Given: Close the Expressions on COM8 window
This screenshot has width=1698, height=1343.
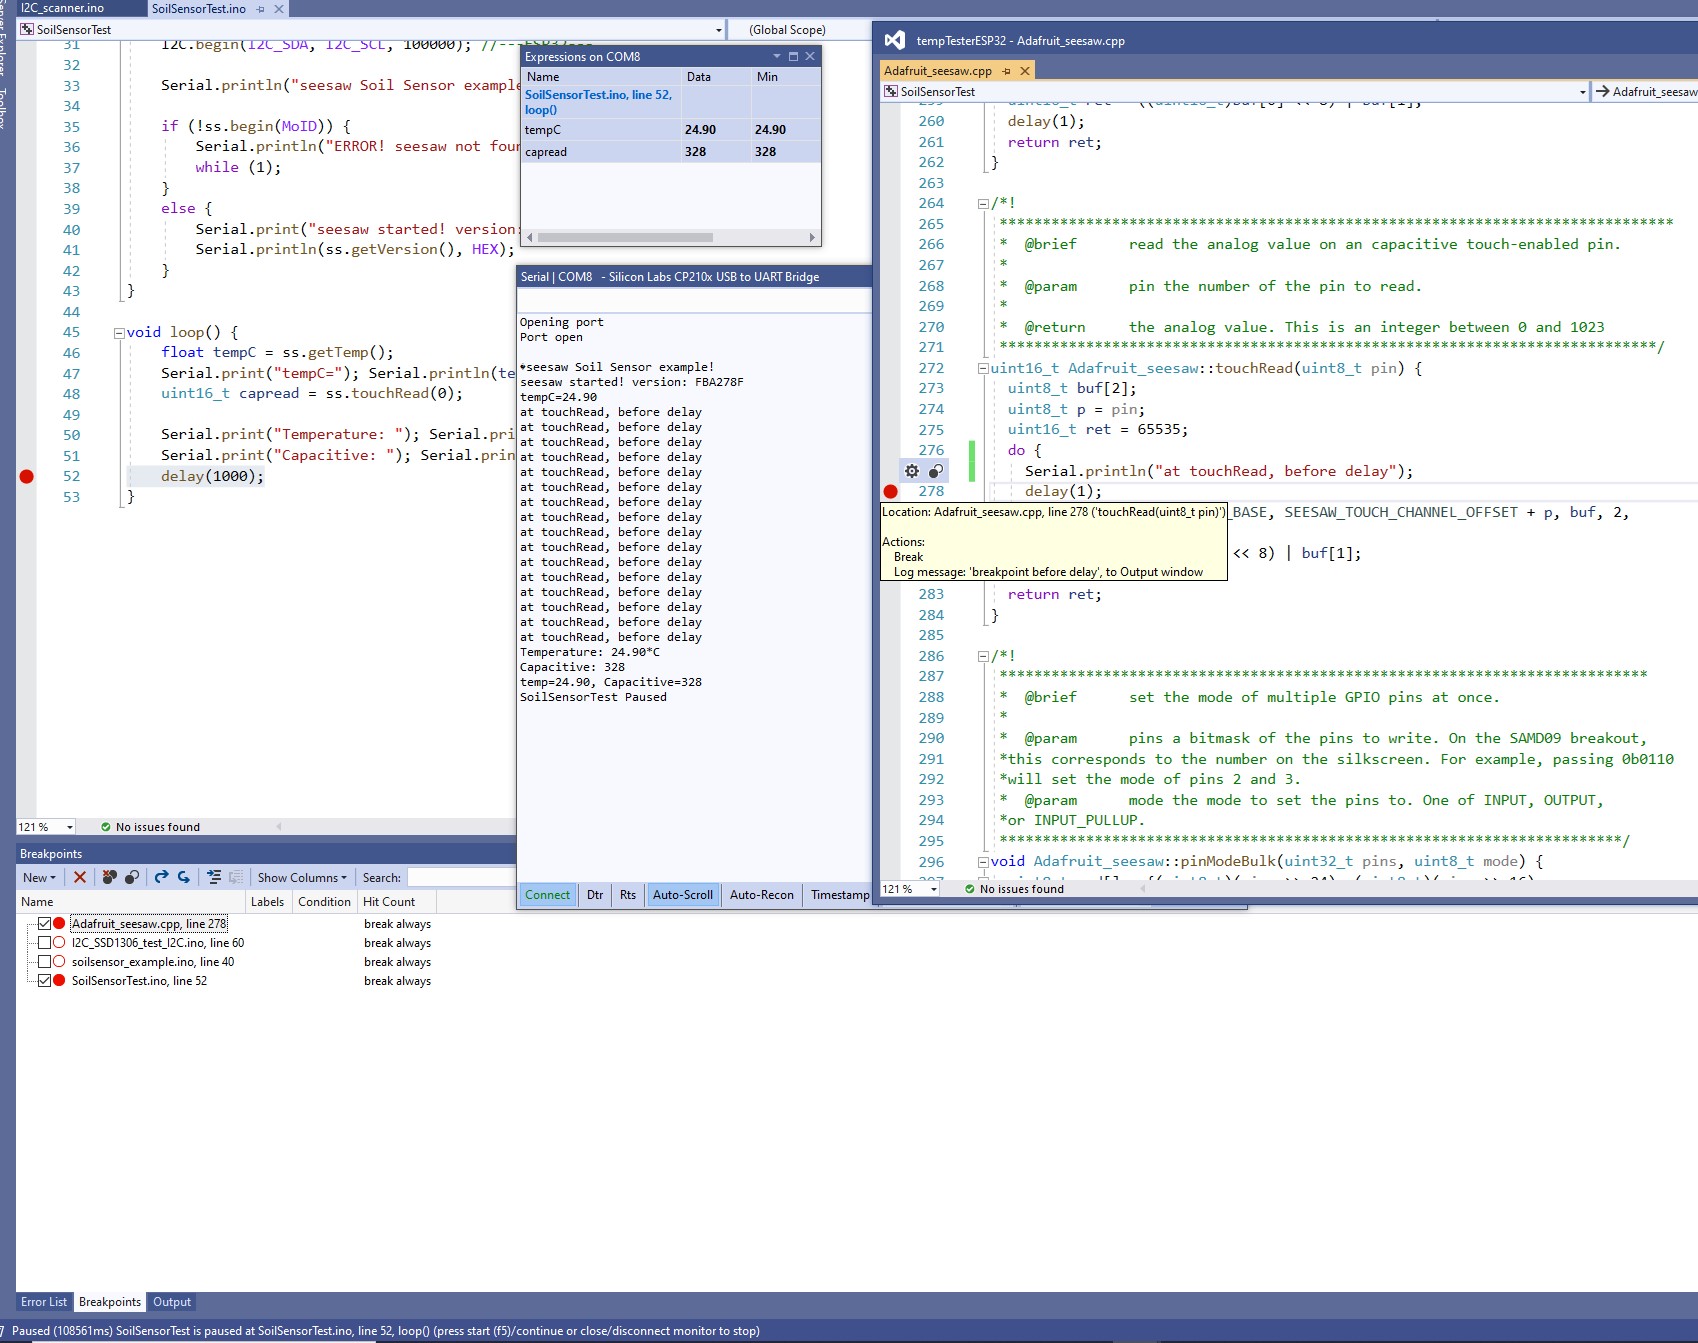Looking at the screenshot, I should 810,56.
